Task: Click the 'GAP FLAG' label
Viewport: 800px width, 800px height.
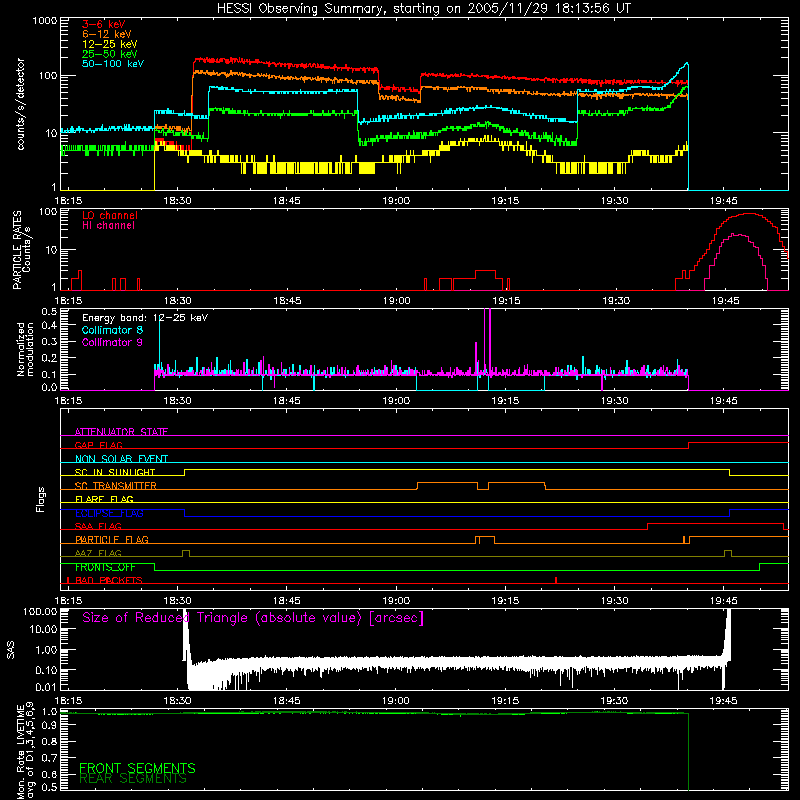Action: pos(98,445)
